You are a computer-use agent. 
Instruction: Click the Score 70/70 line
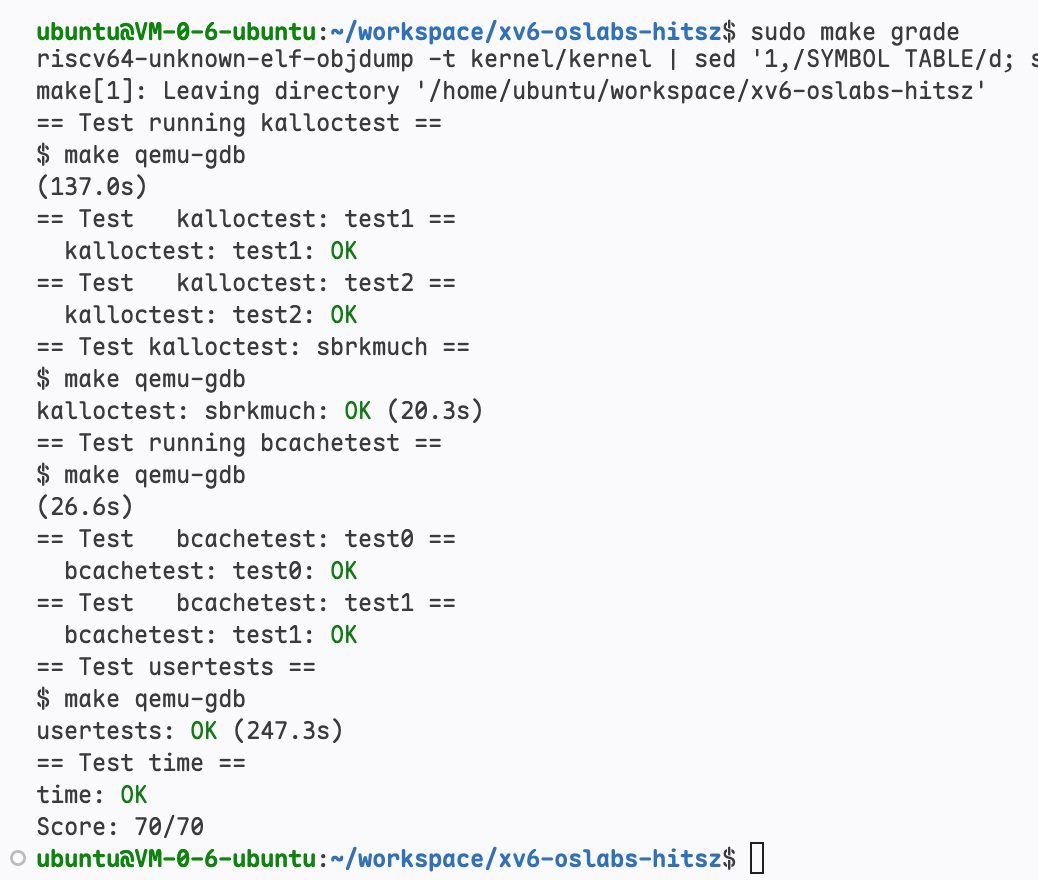tap(120, 826)
